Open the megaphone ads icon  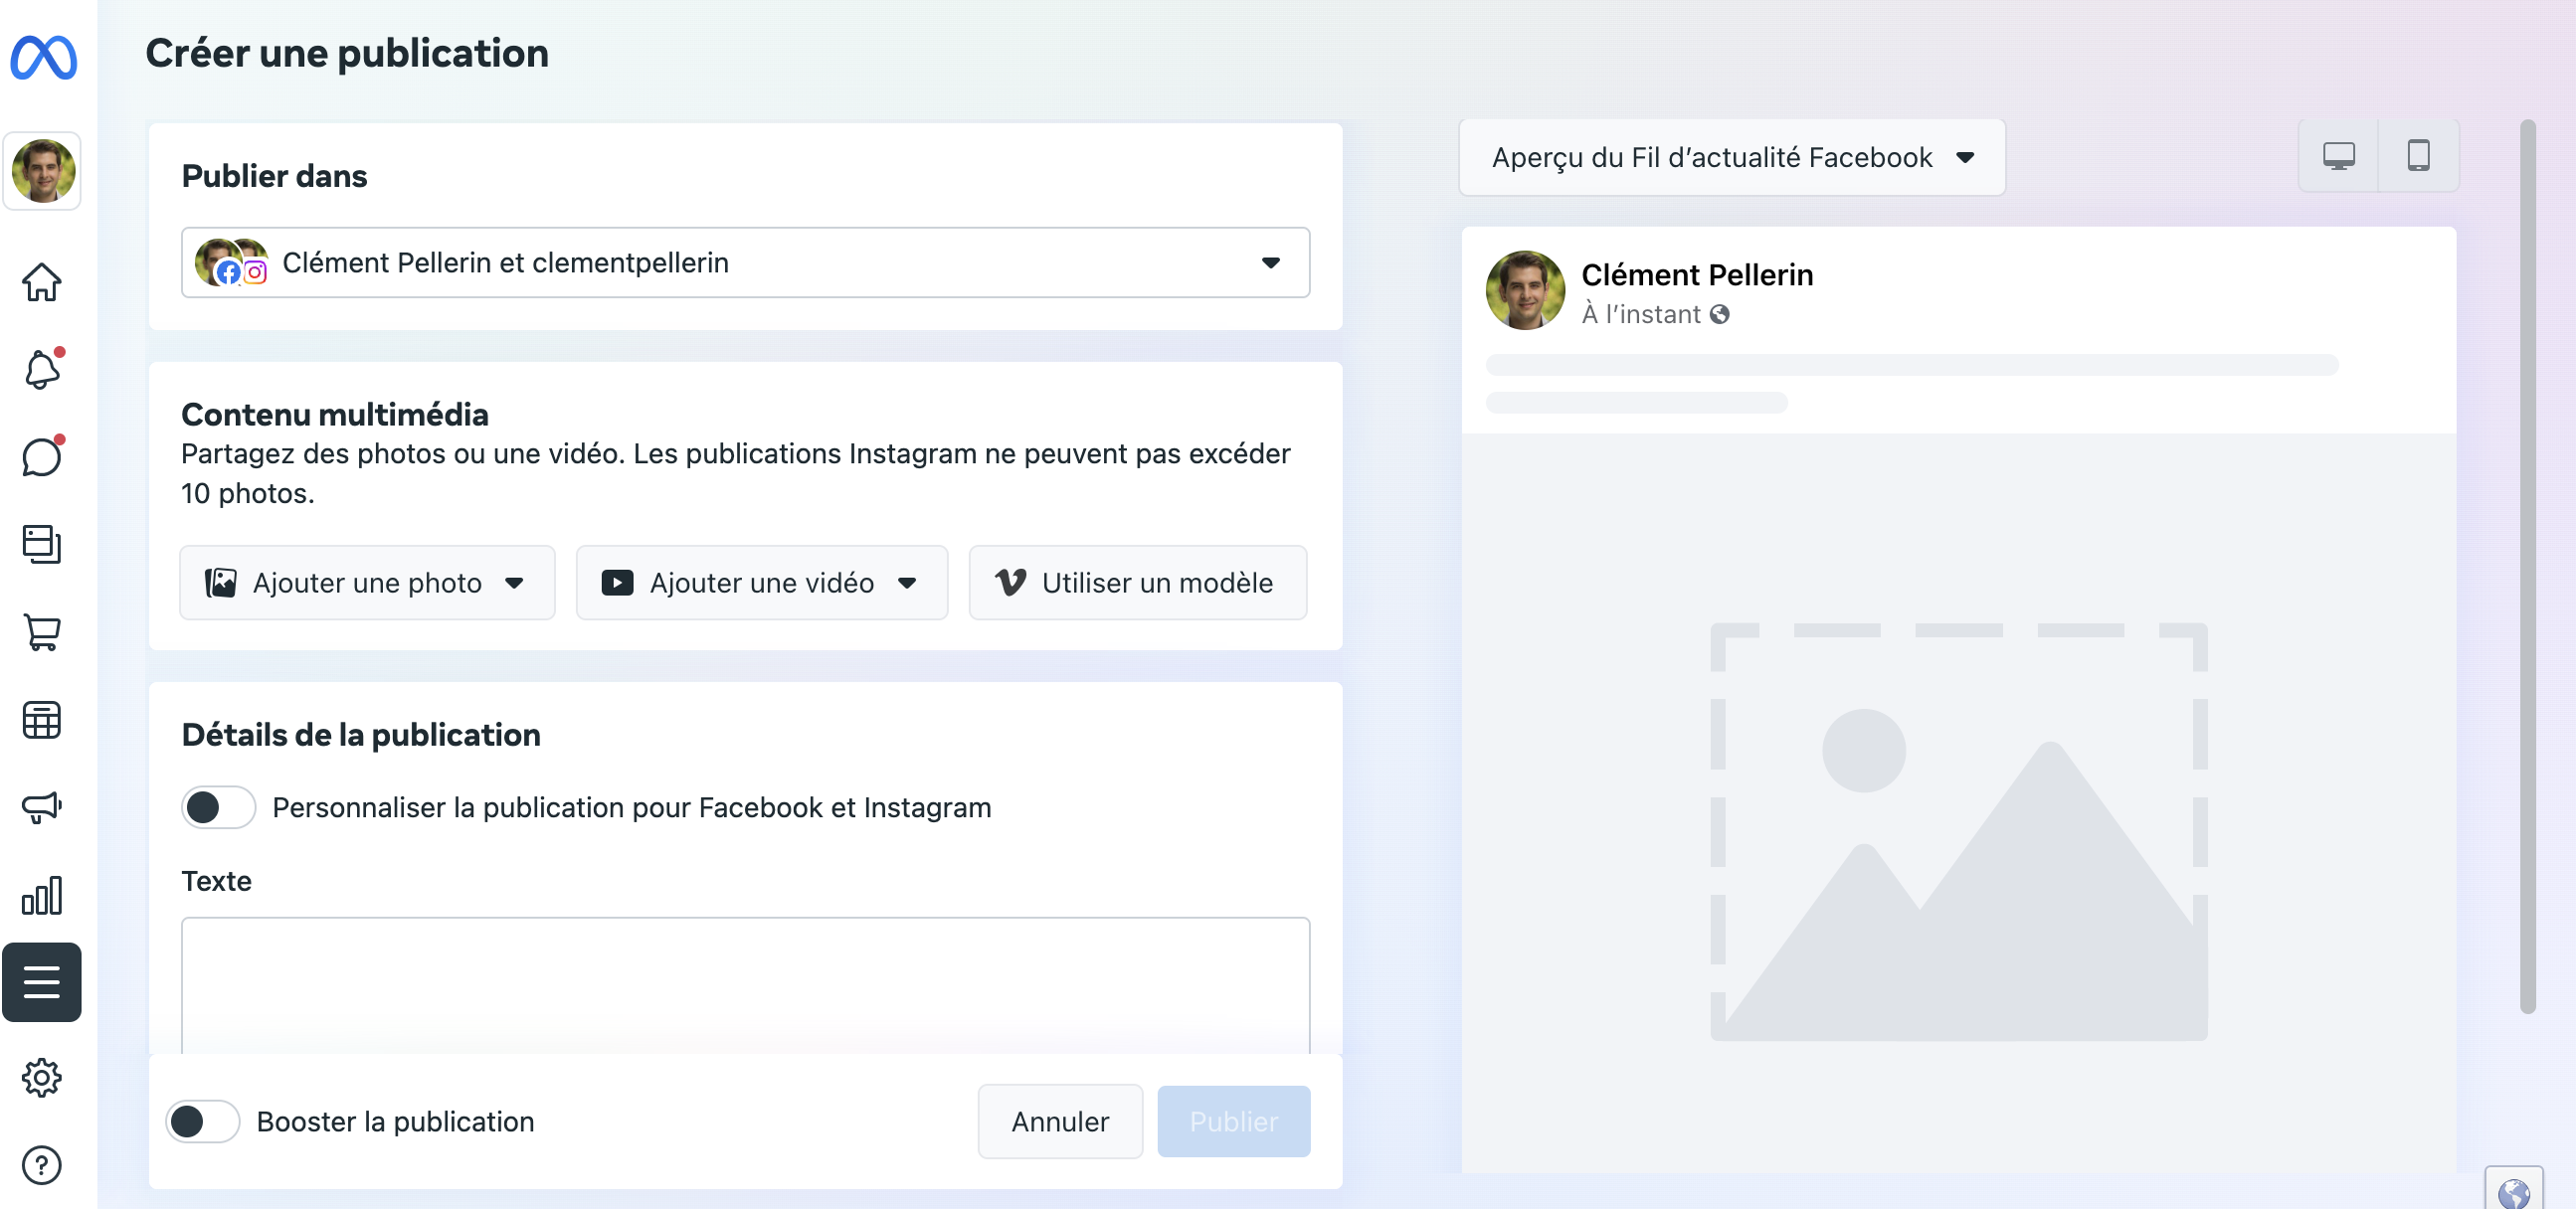[x=42, y=807]
